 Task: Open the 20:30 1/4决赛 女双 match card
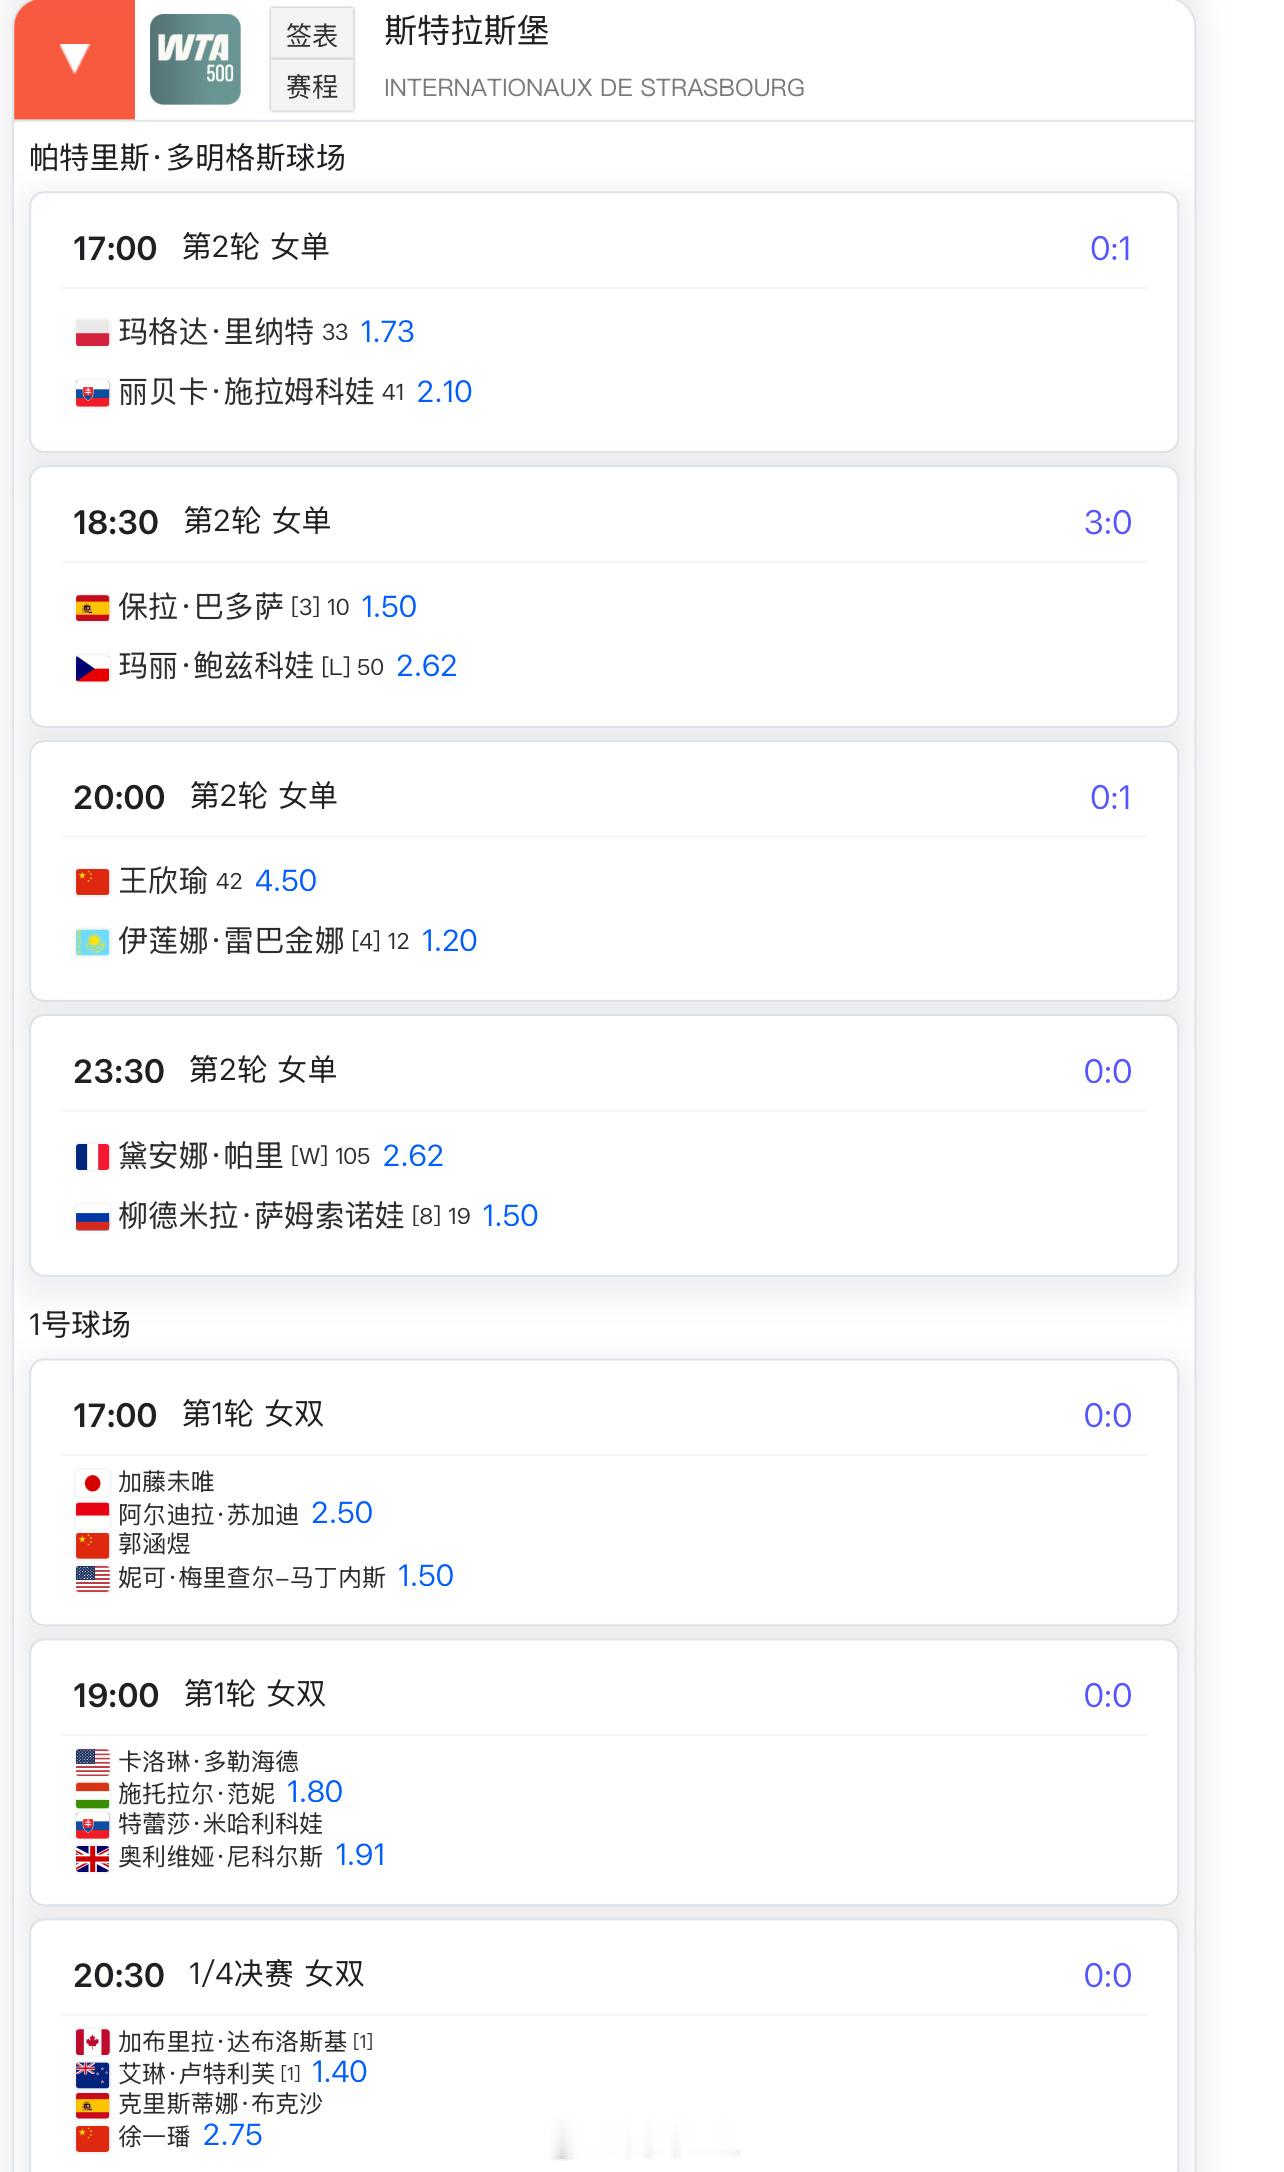[x=604, y=2046]
